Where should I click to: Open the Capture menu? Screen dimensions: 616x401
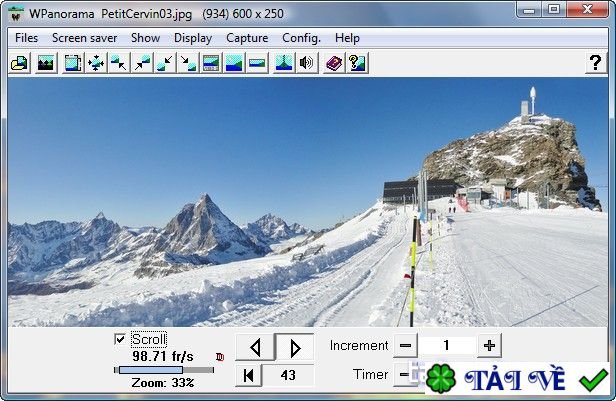point(247,38)
